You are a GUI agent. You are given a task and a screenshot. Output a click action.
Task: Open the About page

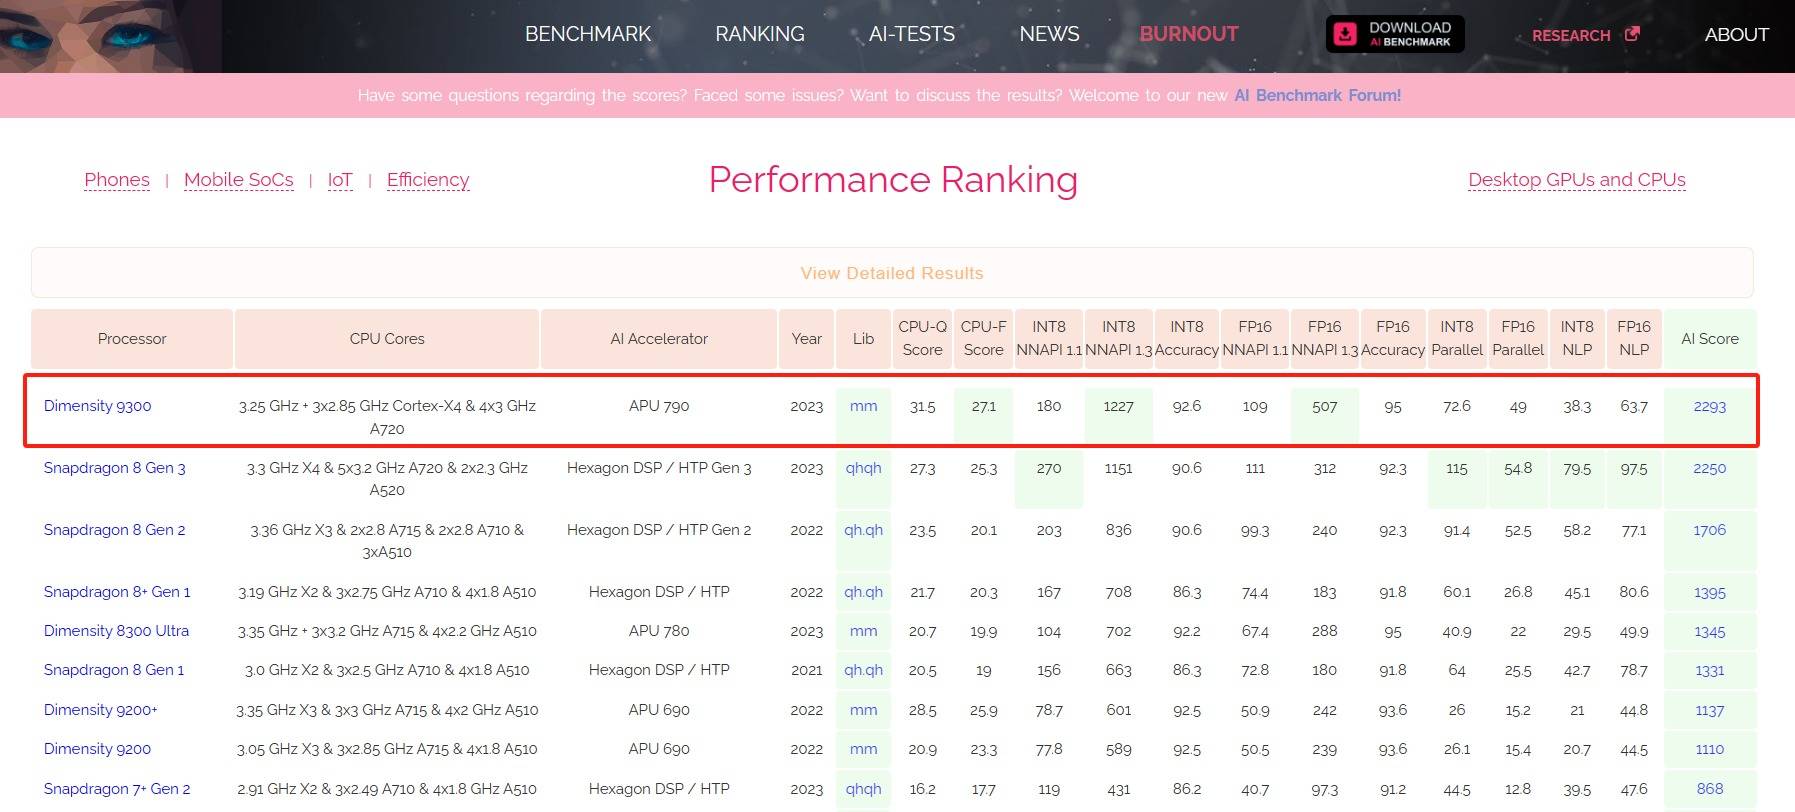click(x=1736, y=34)
